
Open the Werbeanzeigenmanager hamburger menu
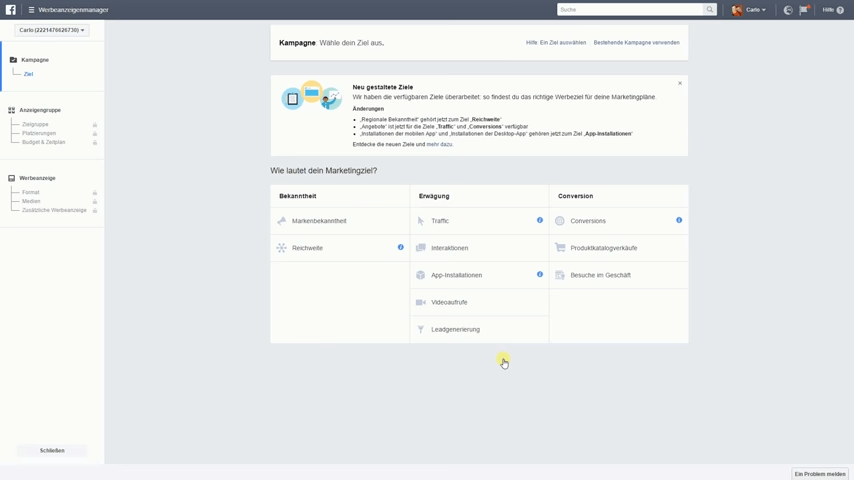31,10
